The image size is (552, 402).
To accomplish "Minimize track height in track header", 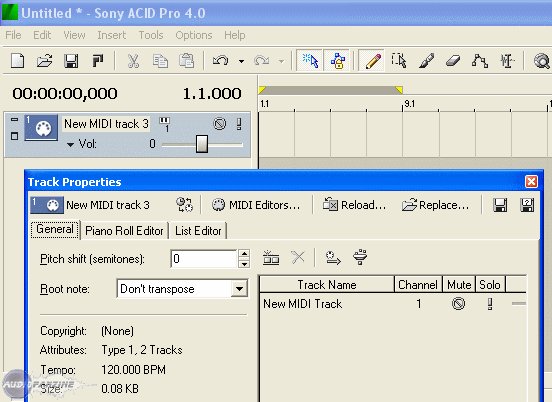I will click(14, 120).
